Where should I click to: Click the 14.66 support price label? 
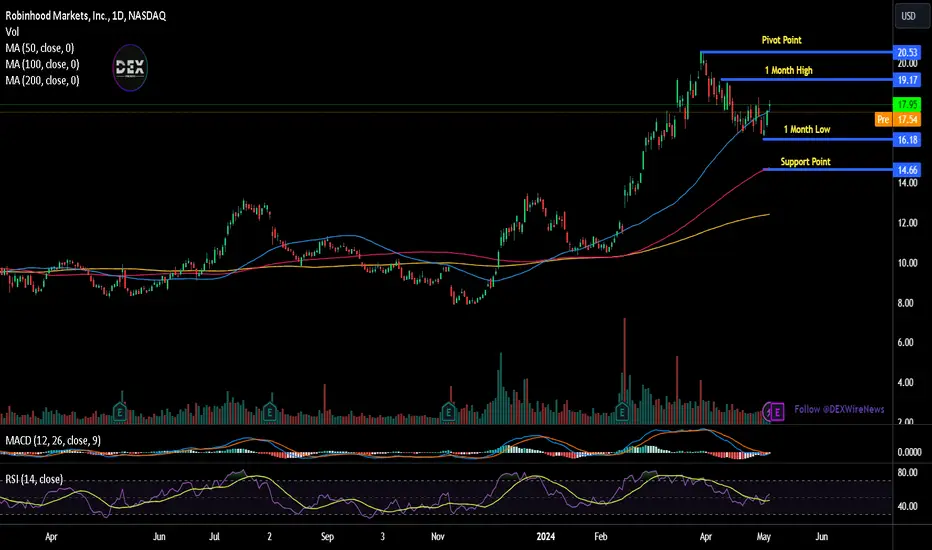point(907,170)
